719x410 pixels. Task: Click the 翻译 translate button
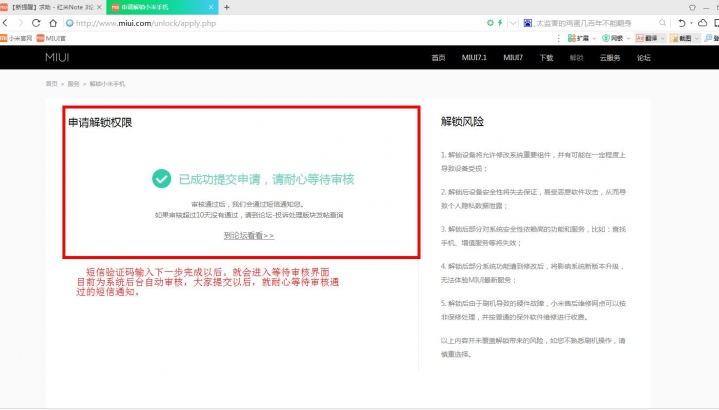coord(647,38)
